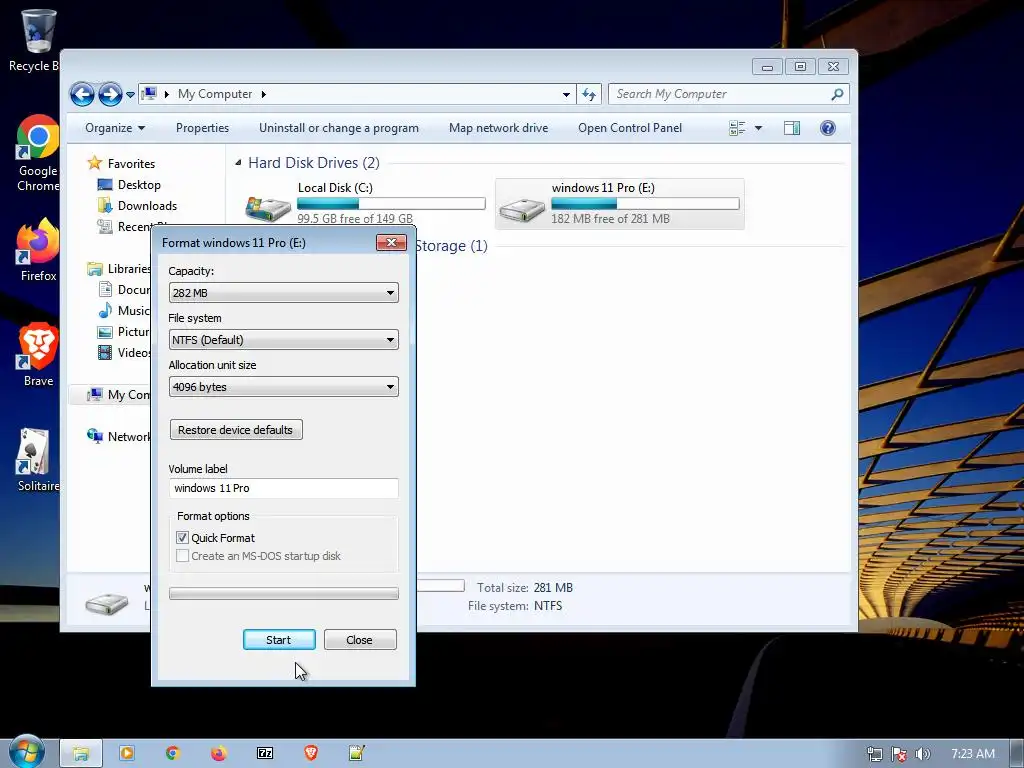The height and width of the screenshot is (768, 1024).
Task: Close Format dialog with red X
Action: (x=391, y=242)
